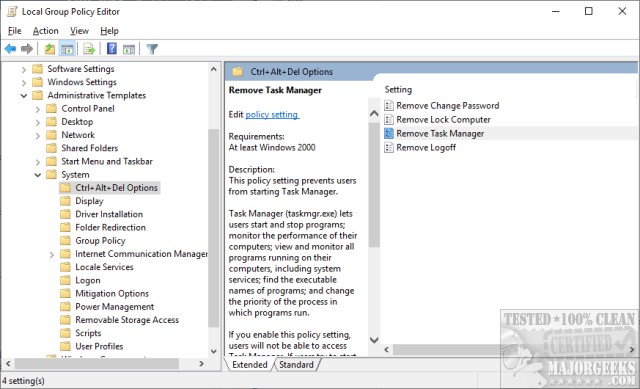Click description pane scroll down arrow
Viewport: 640px width, 389px height.
click(374, 340)
